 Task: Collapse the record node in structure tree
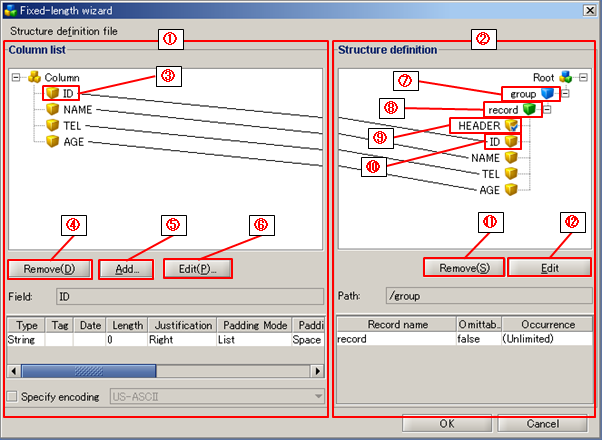point(547,109)
